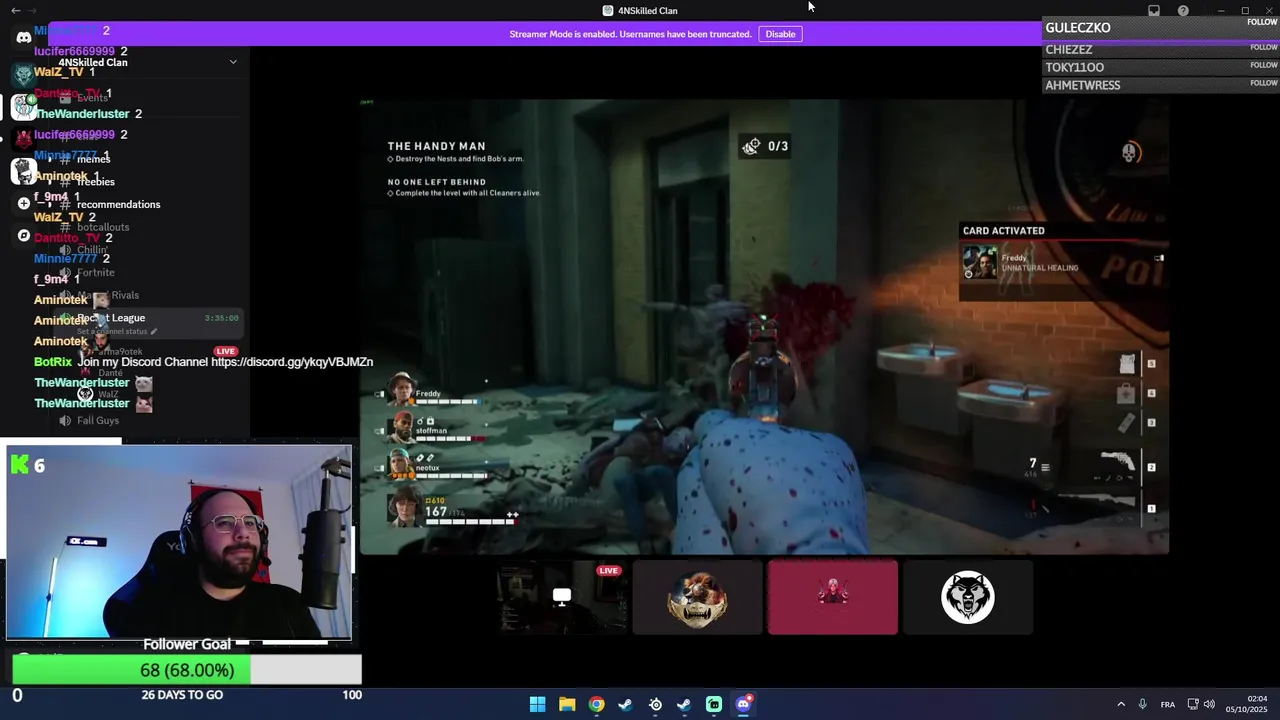Click FOLLOW next to CHIEZEZ
This screenshot has height=720, width=1280.
click(x=1263, y=47)
